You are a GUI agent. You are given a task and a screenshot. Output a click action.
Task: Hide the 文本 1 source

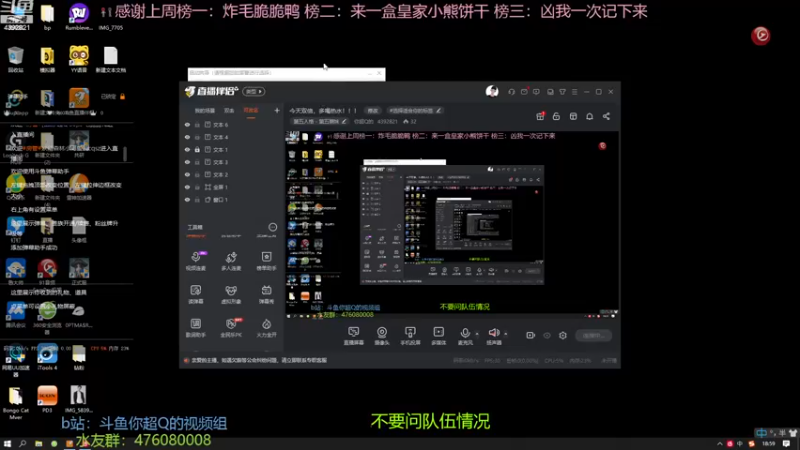coord(187,149)
